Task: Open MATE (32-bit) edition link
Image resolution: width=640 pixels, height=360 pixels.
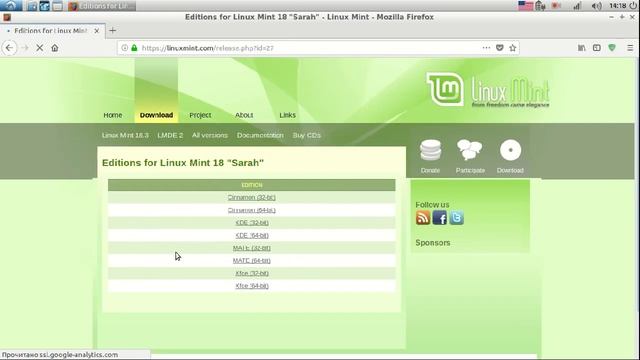Action: click(252, 248)
